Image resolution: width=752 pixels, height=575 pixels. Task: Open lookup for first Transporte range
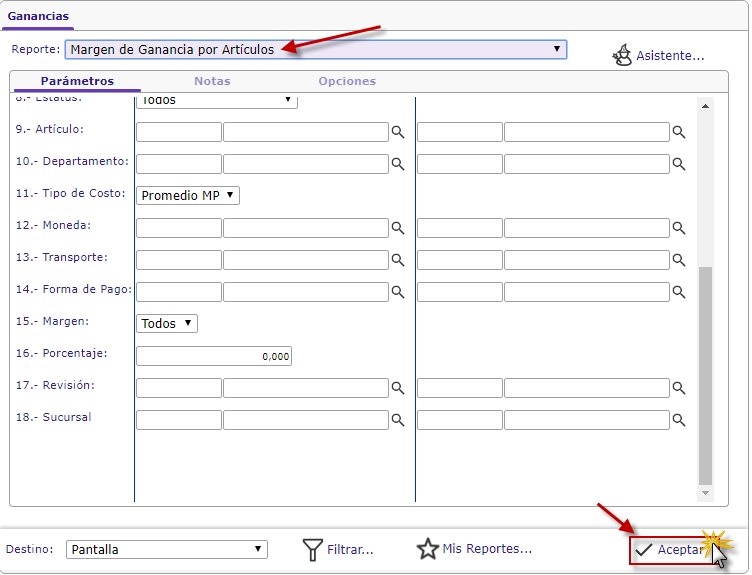click(398, 260)
